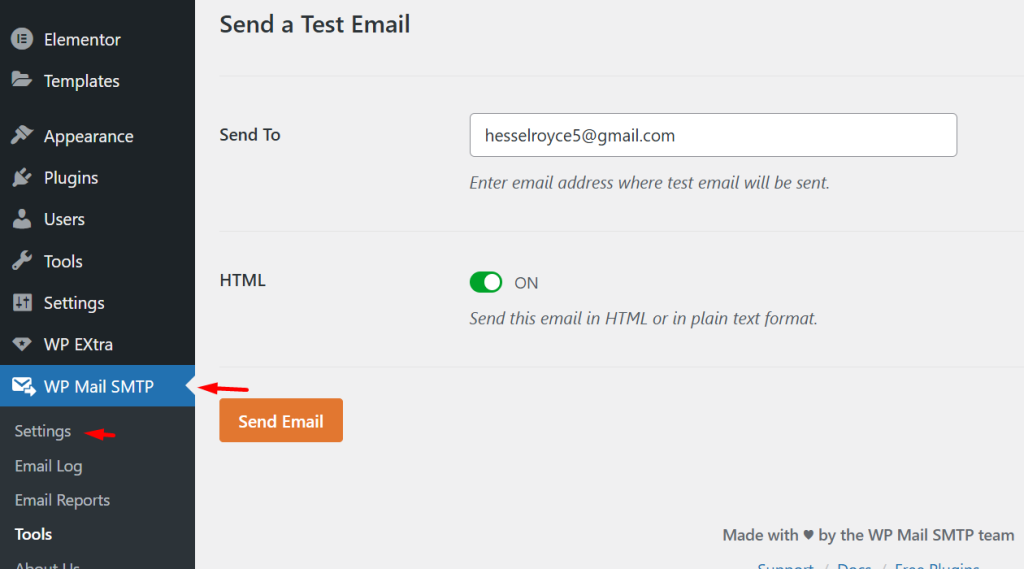Viewport: 1024px width, 569px height.
Task: Click the Templates folder icon
Action: coord(22,80)
